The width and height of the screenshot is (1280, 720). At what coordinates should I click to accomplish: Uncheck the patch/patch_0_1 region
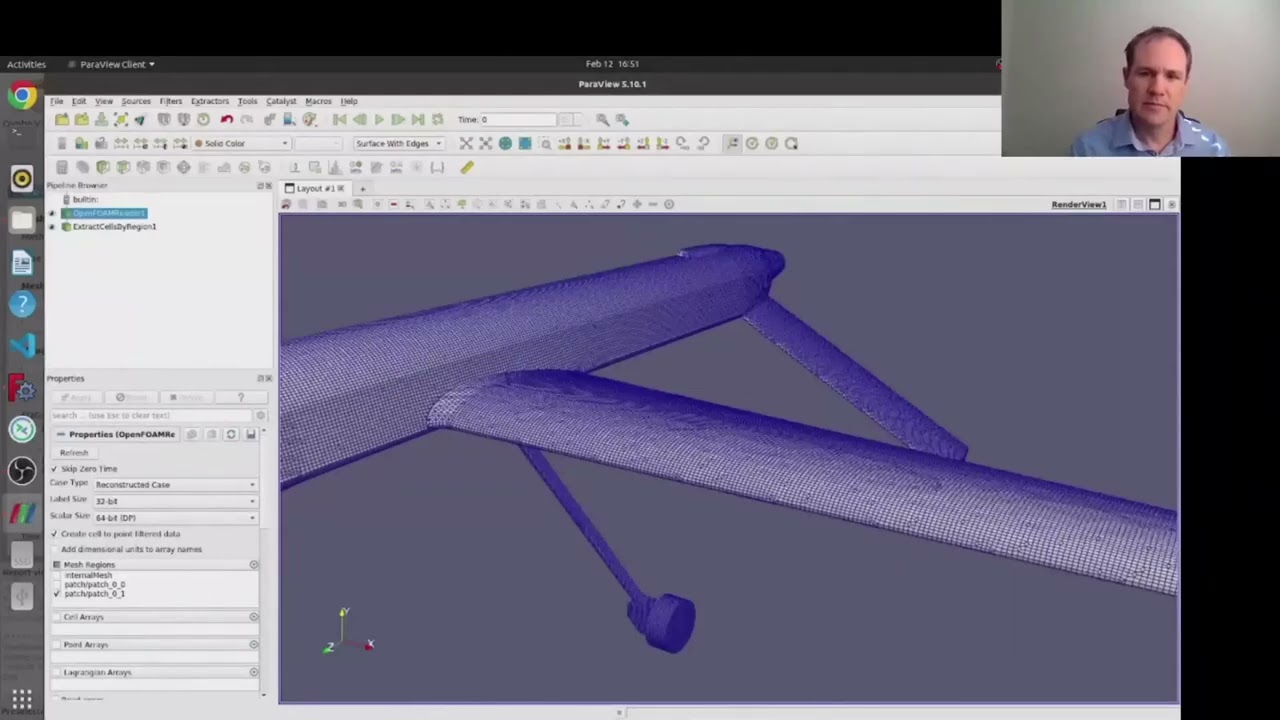pyautogui.click(x=58, y=593)
